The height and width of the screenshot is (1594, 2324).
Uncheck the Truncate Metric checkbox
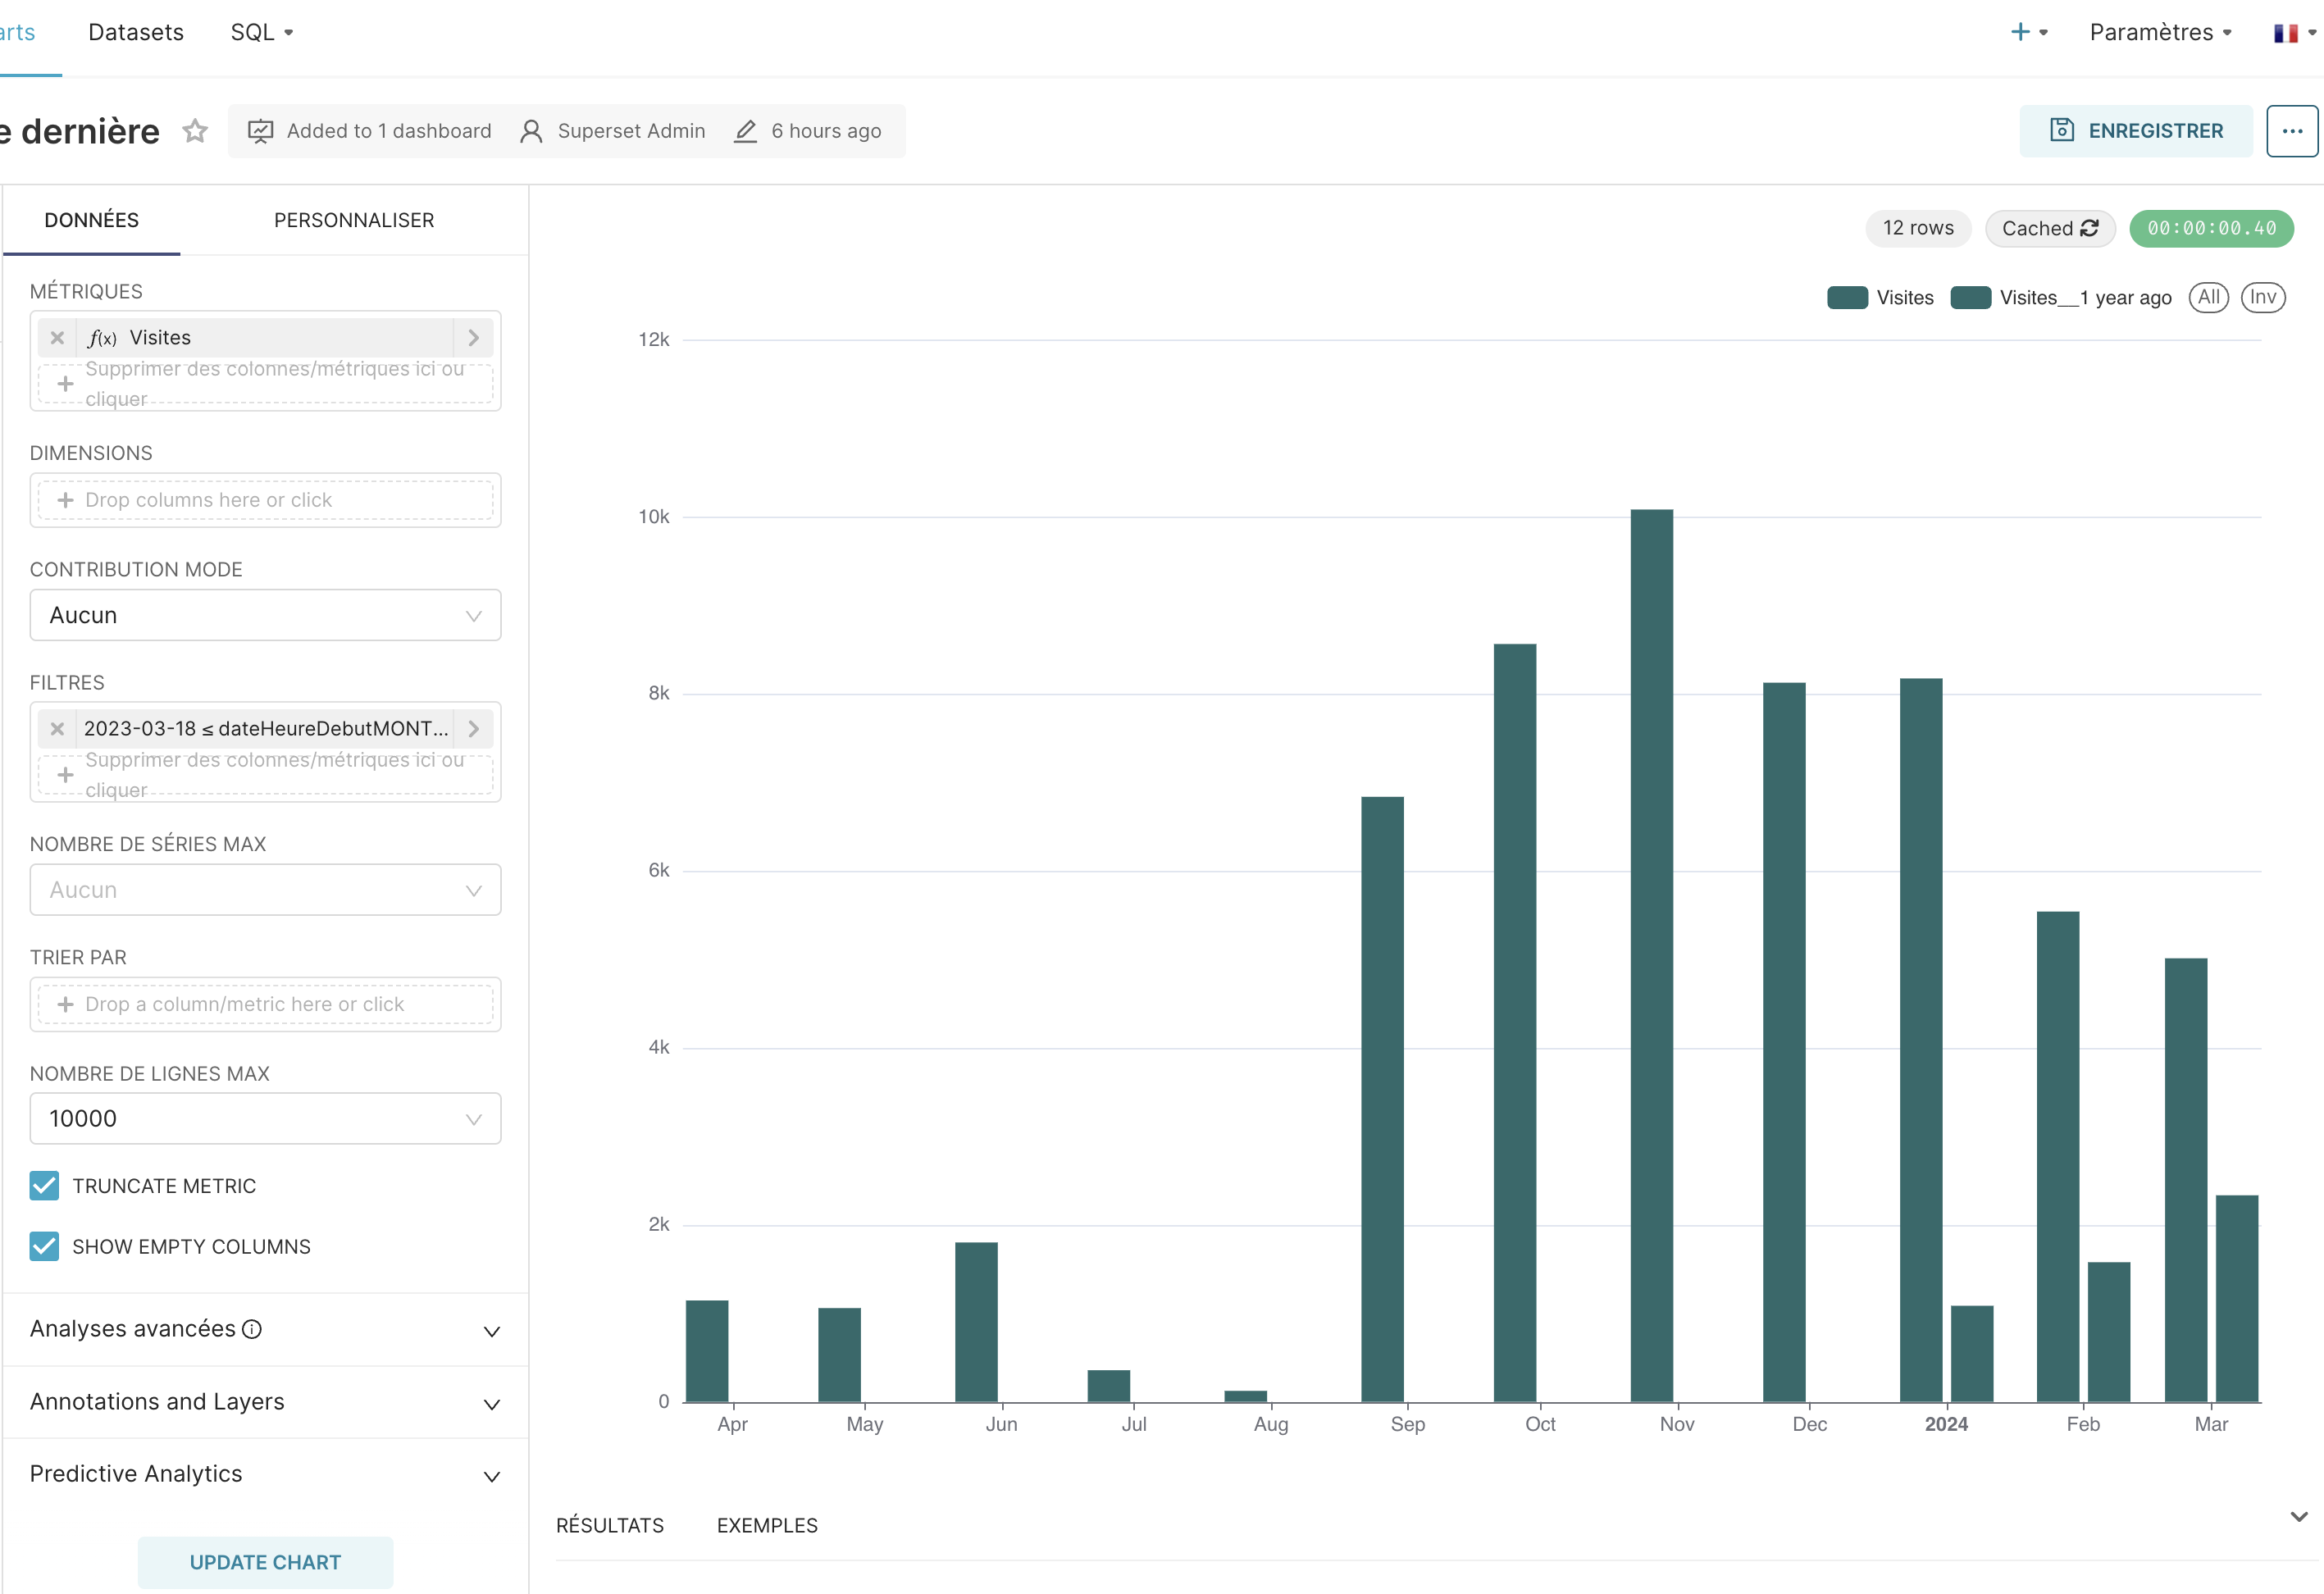pyautogui.click(x=44, y=1186)
